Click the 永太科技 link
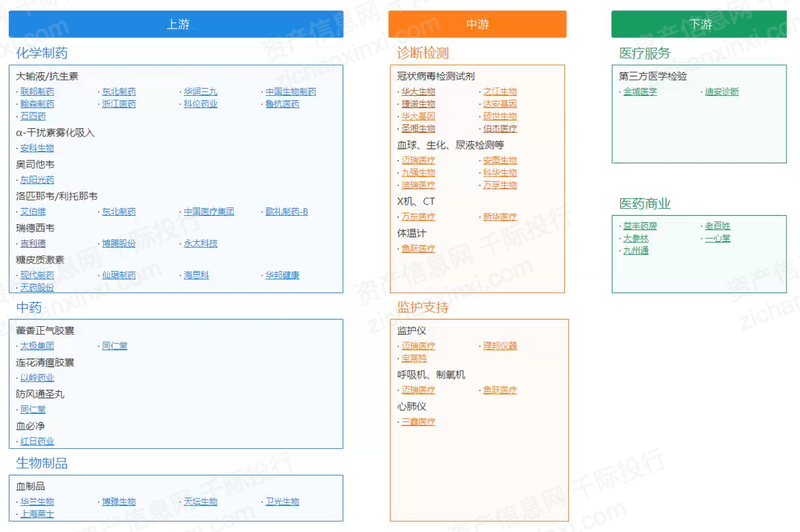Viewport: 800px width, 532px height. point(201,243)
